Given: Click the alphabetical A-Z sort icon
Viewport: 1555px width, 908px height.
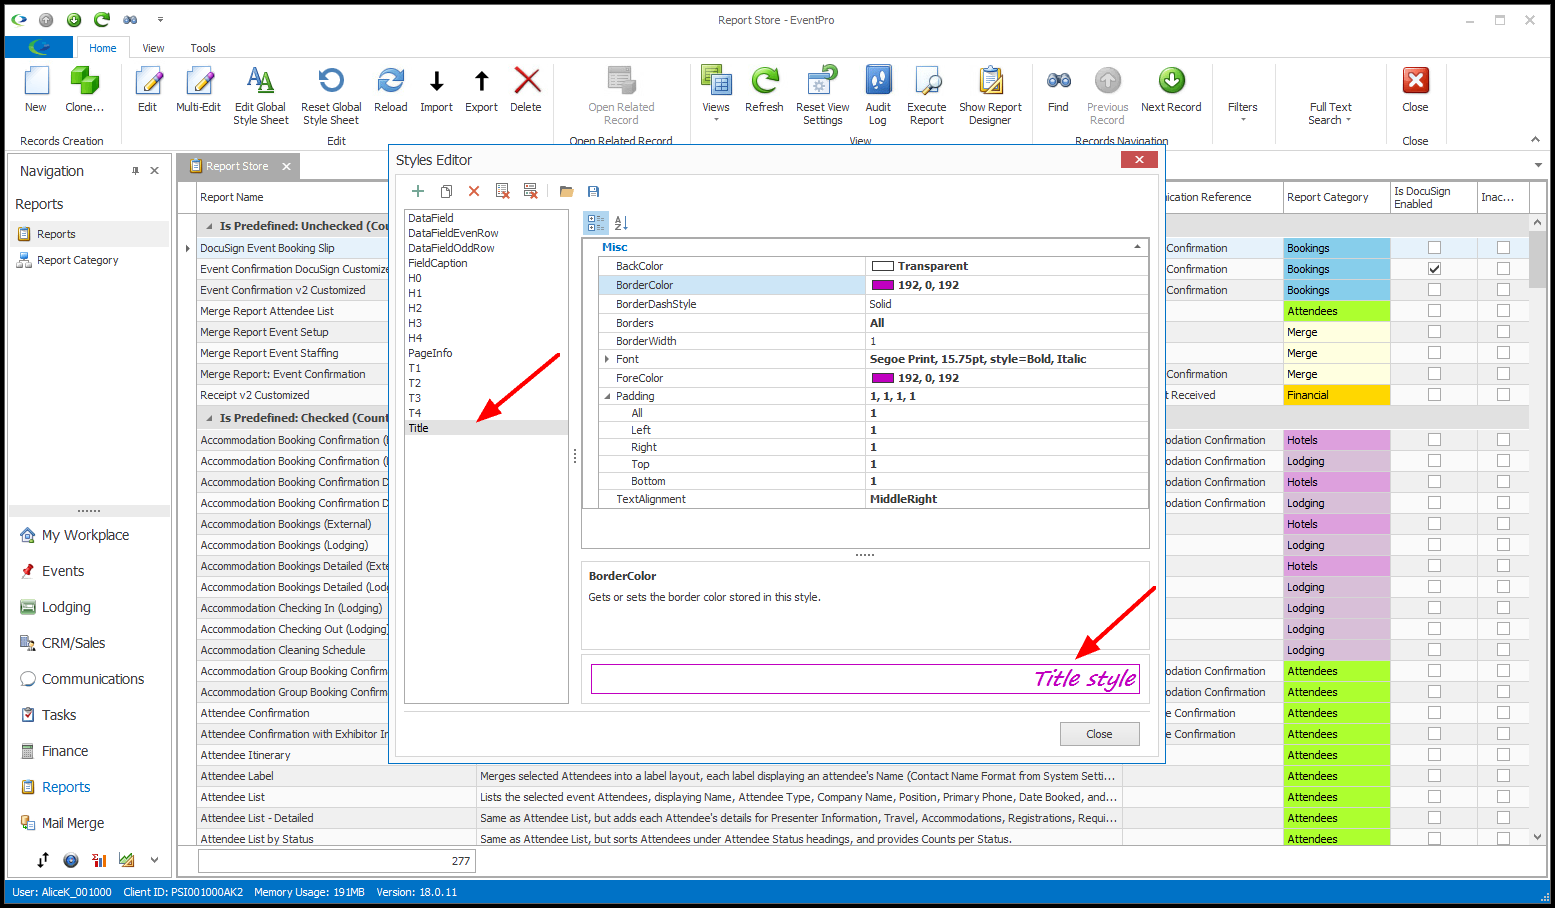Looking at the screenshot, I should [x=621, y=223].
